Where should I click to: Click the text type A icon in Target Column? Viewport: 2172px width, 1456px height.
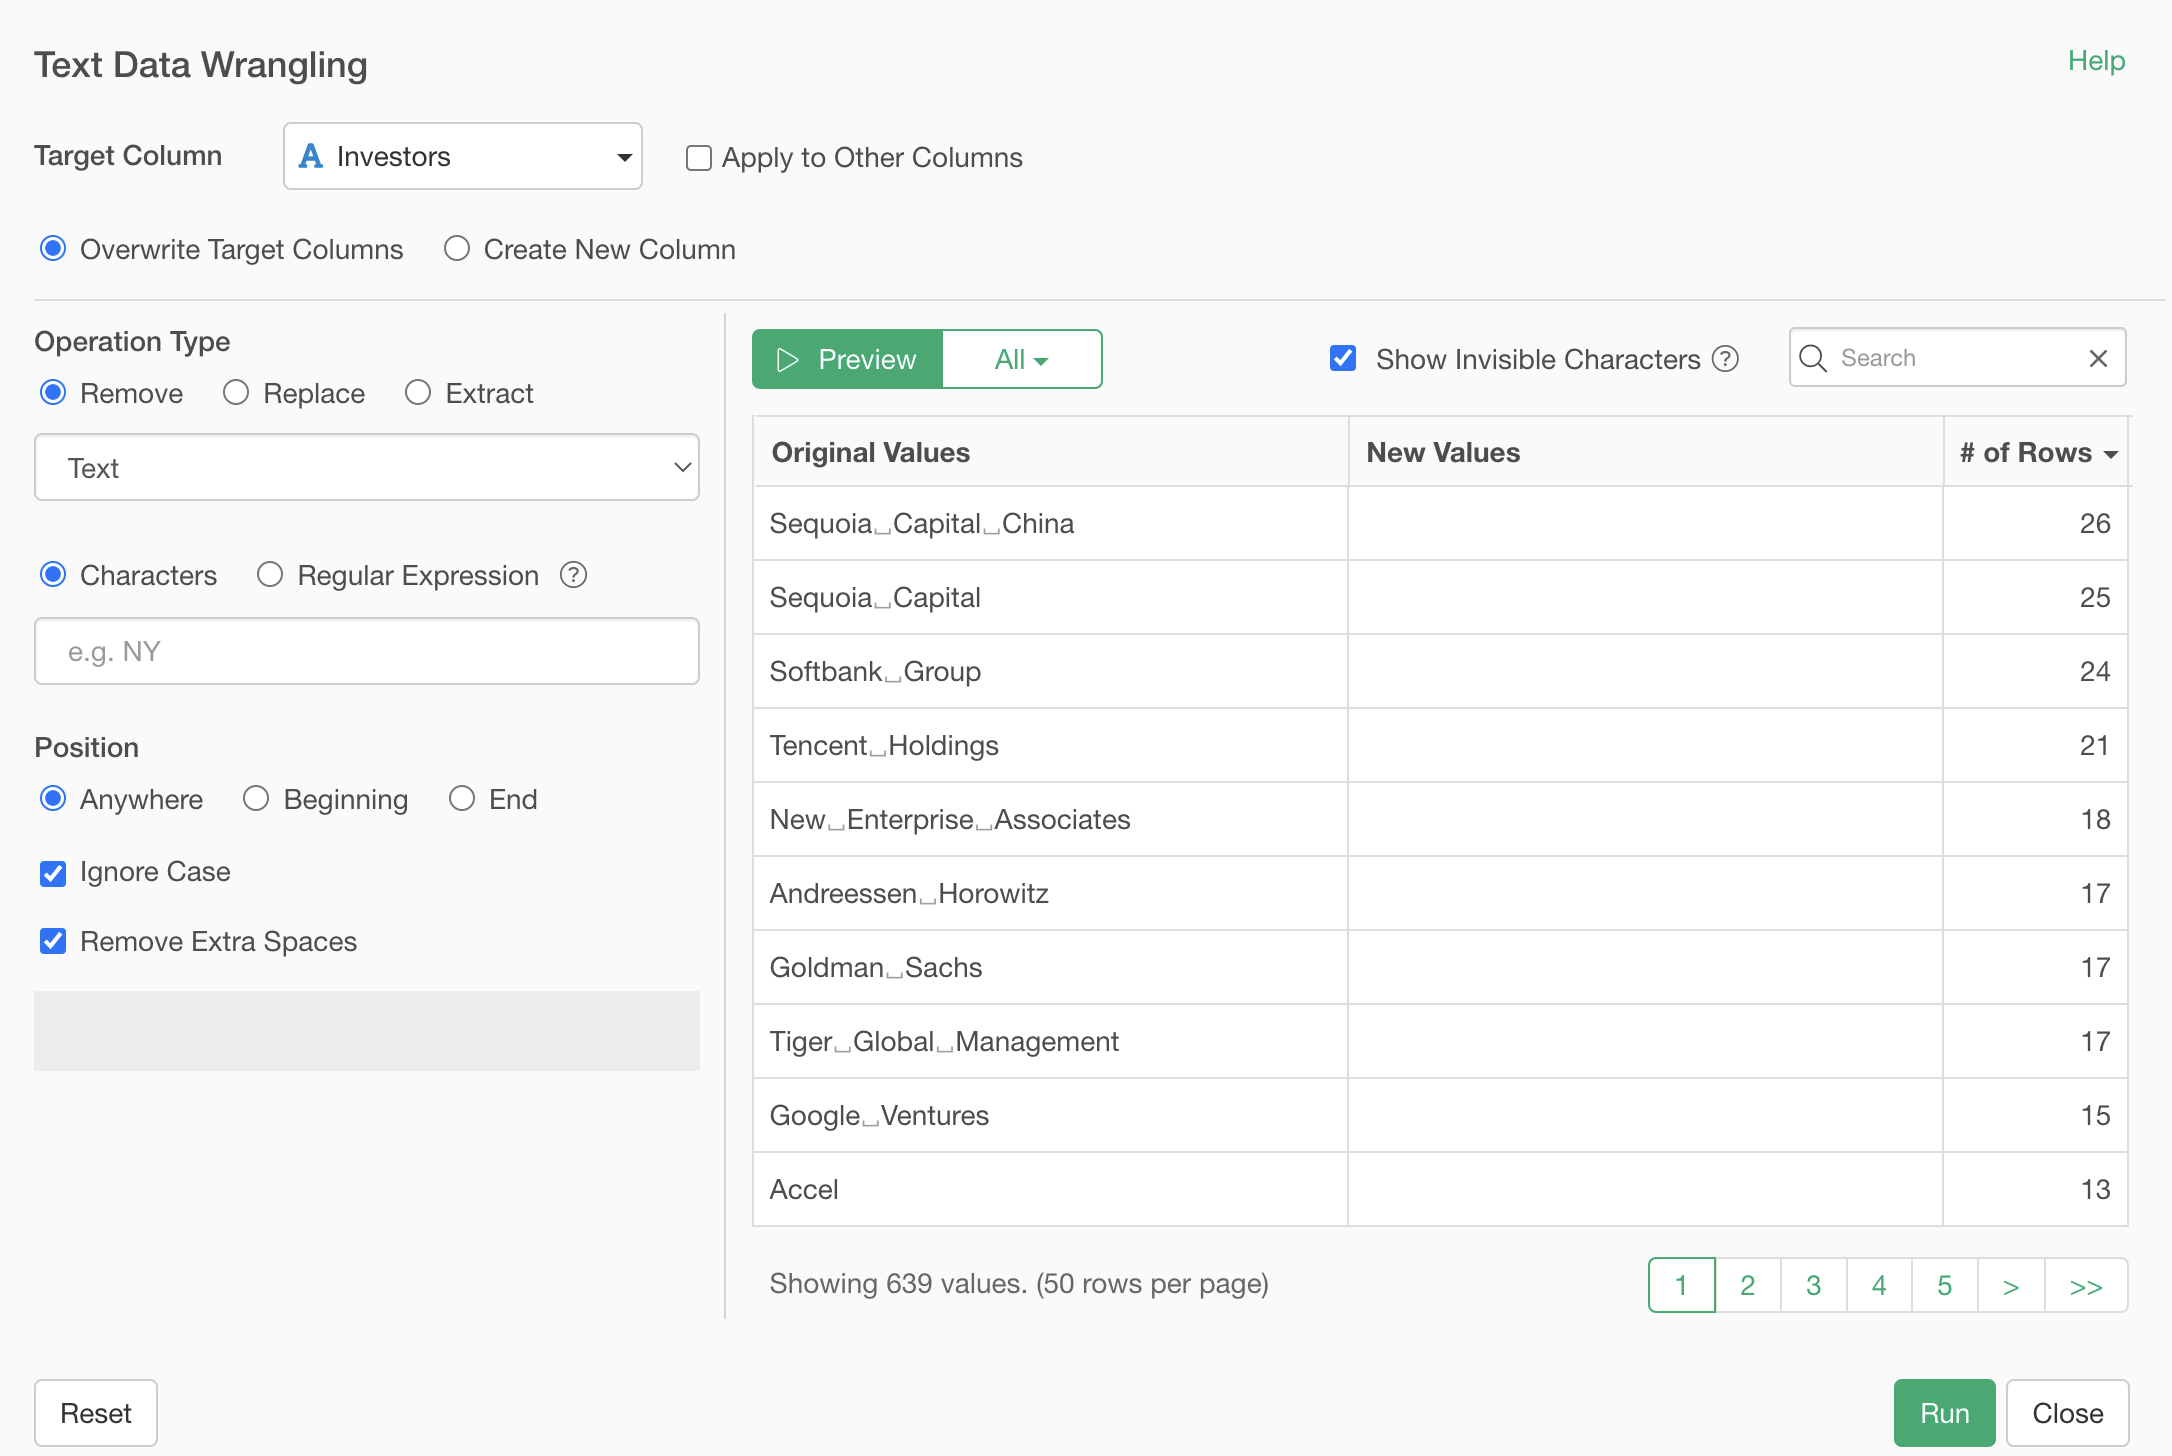point(311,156)
